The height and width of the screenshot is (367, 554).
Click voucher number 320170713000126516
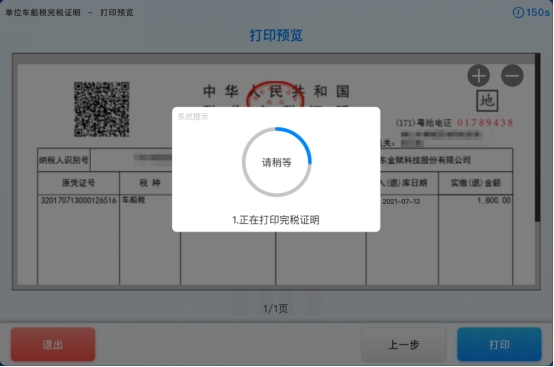tap(78, 200)
